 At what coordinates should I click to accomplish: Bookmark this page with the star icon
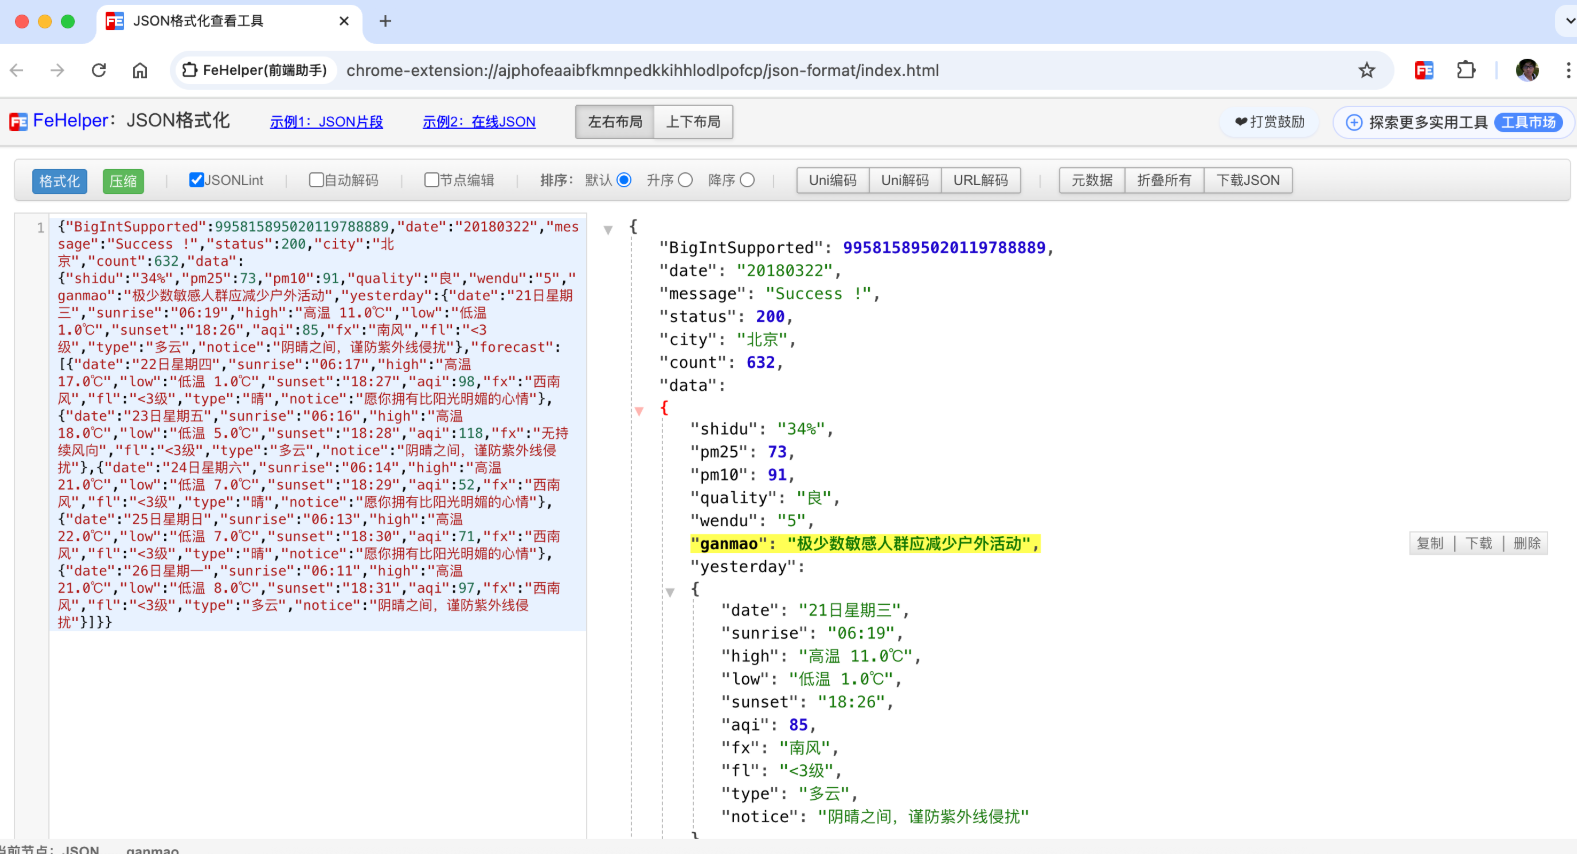[x=1366, y=70]
